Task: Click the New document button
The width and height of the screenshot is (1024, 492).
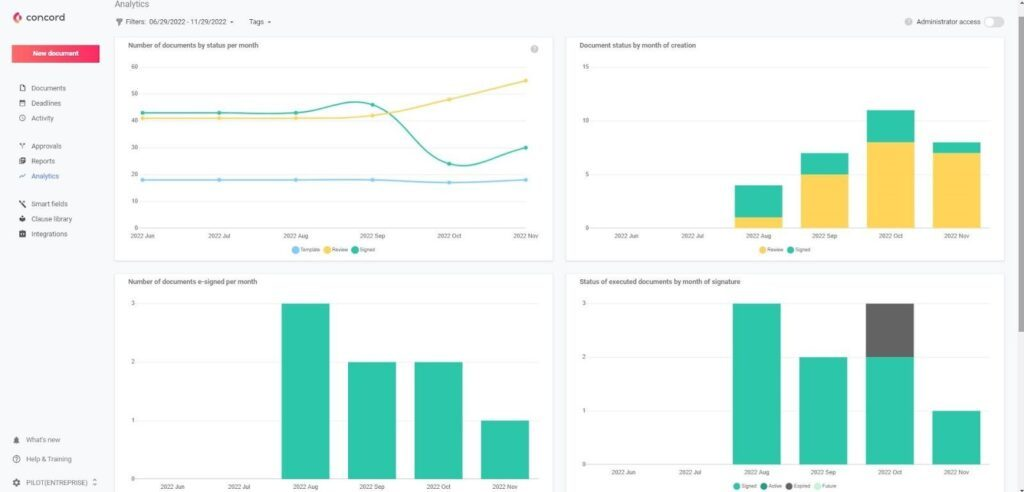Action: [55, 54]
